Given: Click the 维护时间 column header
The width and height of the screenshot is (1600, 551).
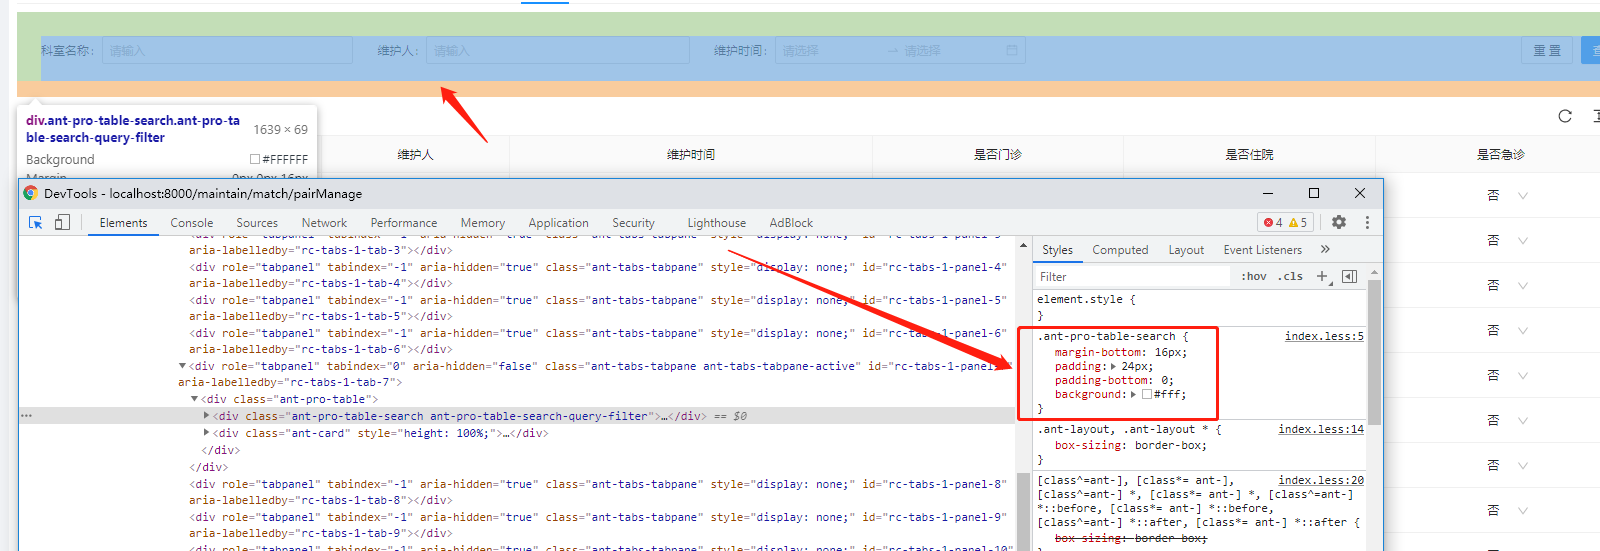Looking at the screenshot, I should (691, 154).
